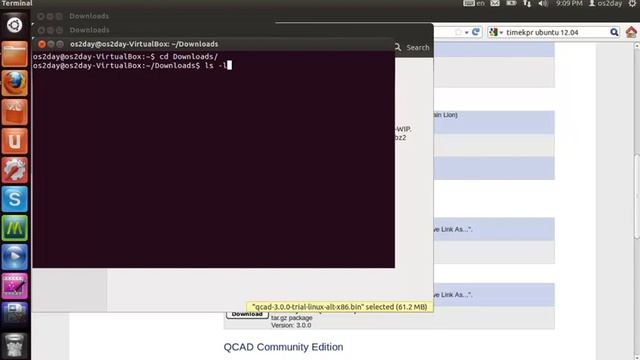Open the Files manager from the launcher

click(x=14, y=54)
